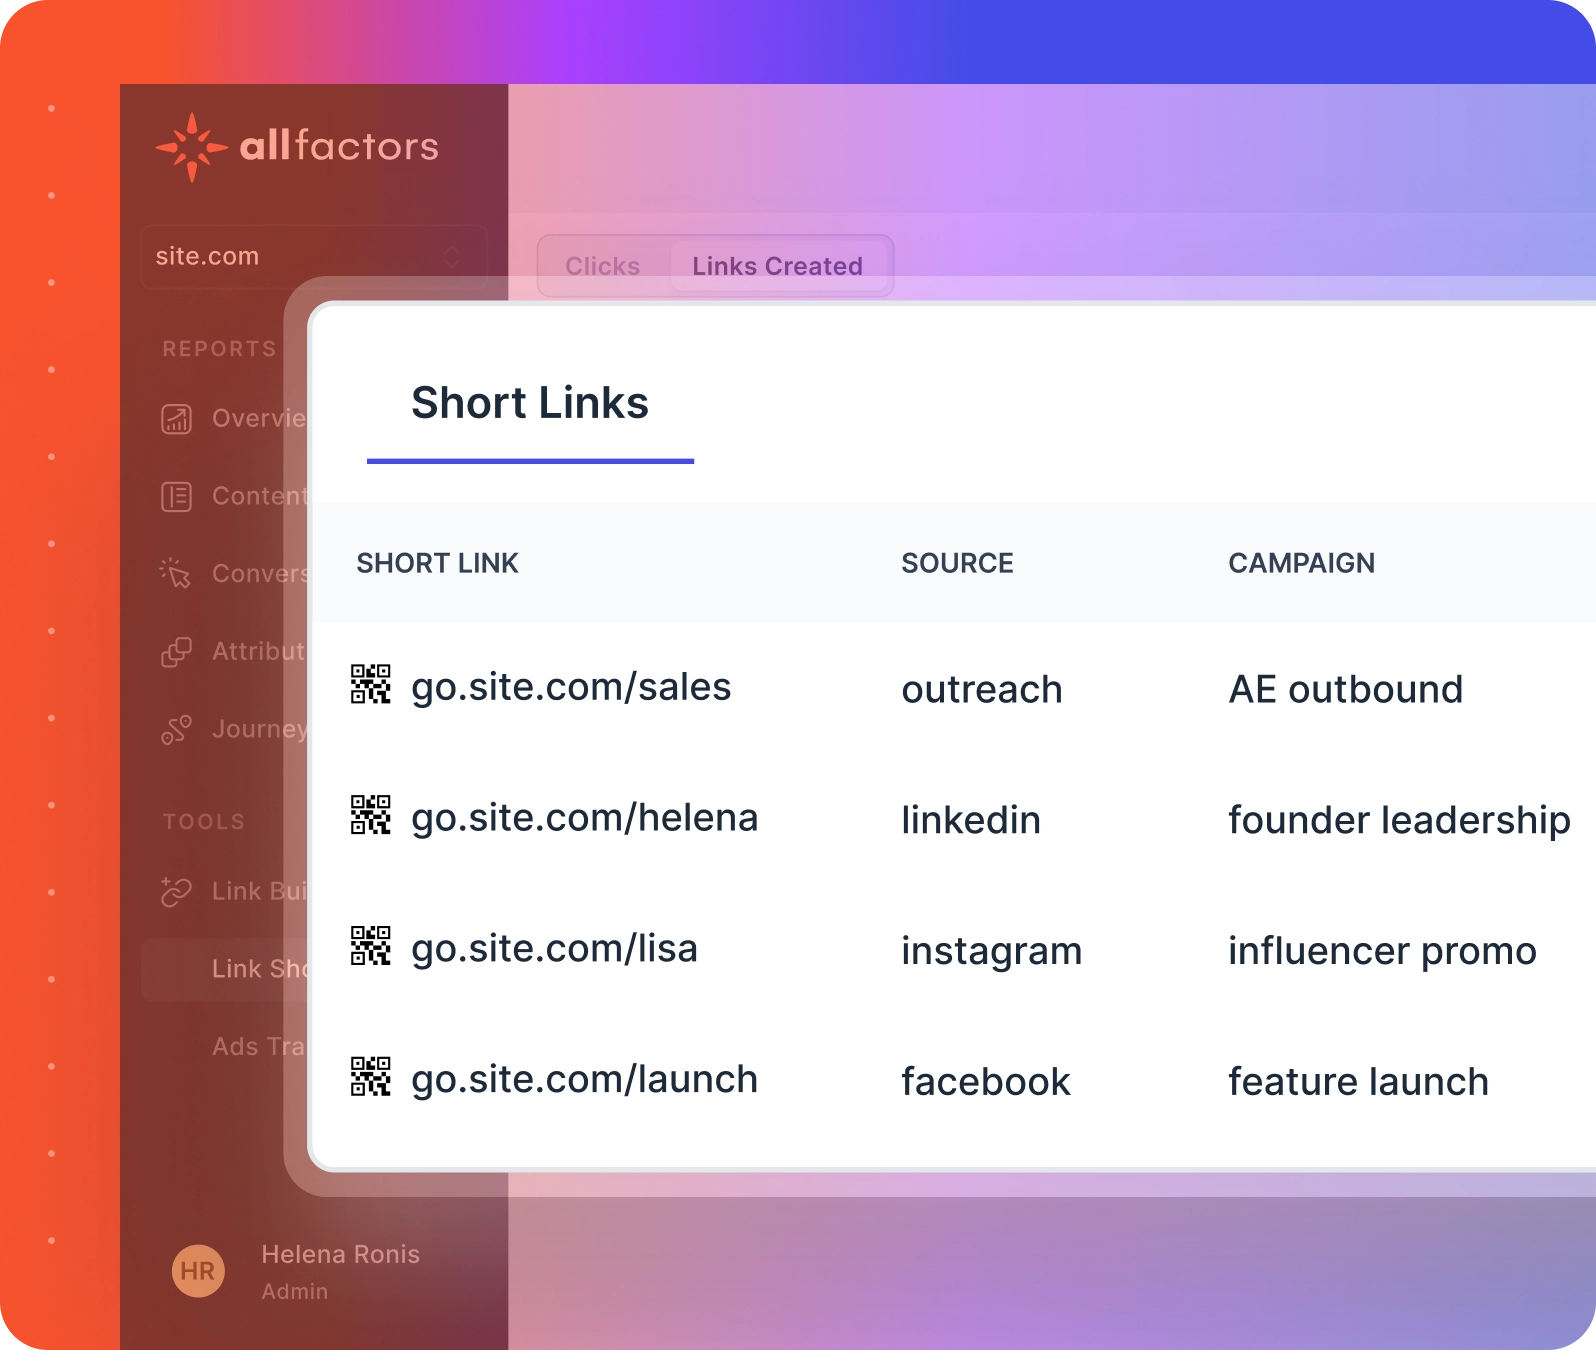Open the go.site.com/helena short link
This screenshot has height=1350, width=1596.
tap(584, 818)
